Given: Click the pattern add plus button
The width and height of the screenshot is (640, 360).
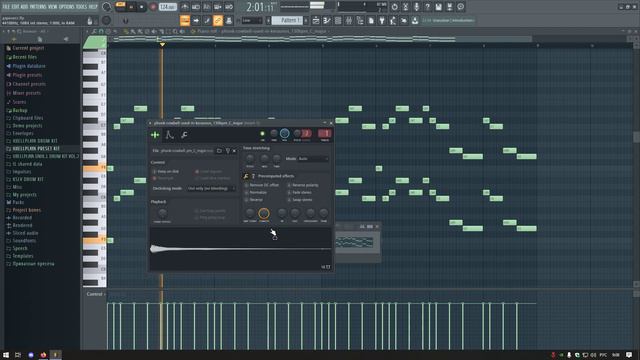Looking at the screenshot, I should click(306, 20).
